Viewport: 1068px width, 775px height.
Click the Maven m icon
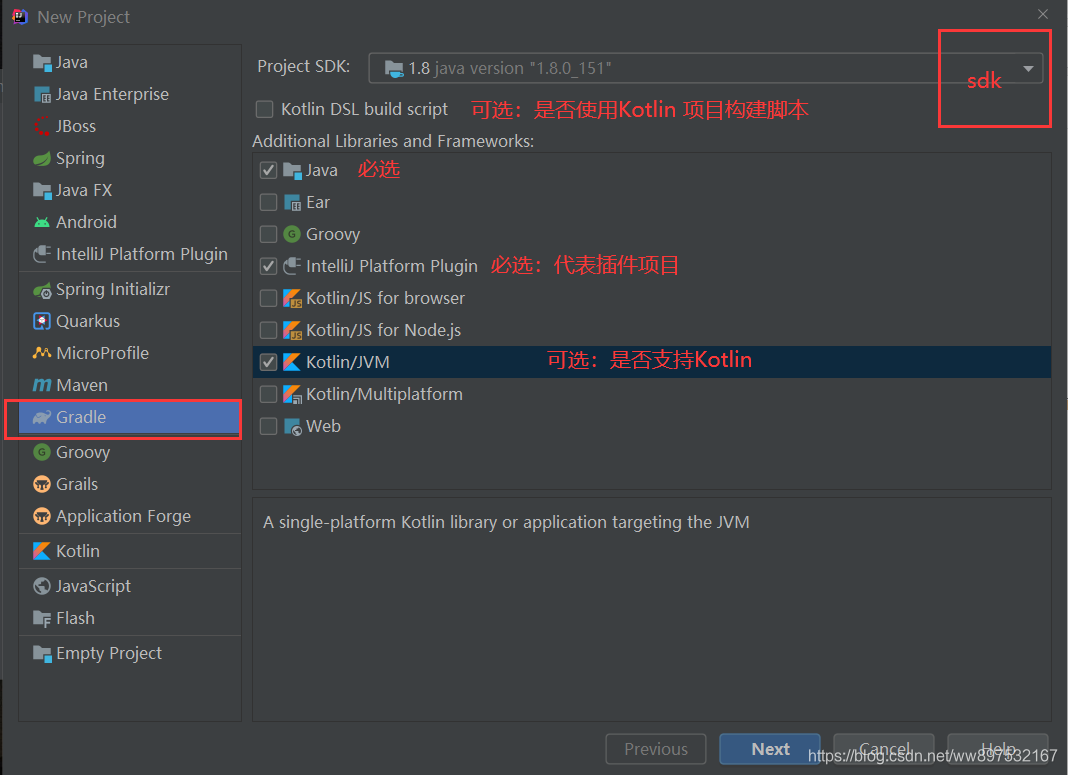(x=42, y=385)
